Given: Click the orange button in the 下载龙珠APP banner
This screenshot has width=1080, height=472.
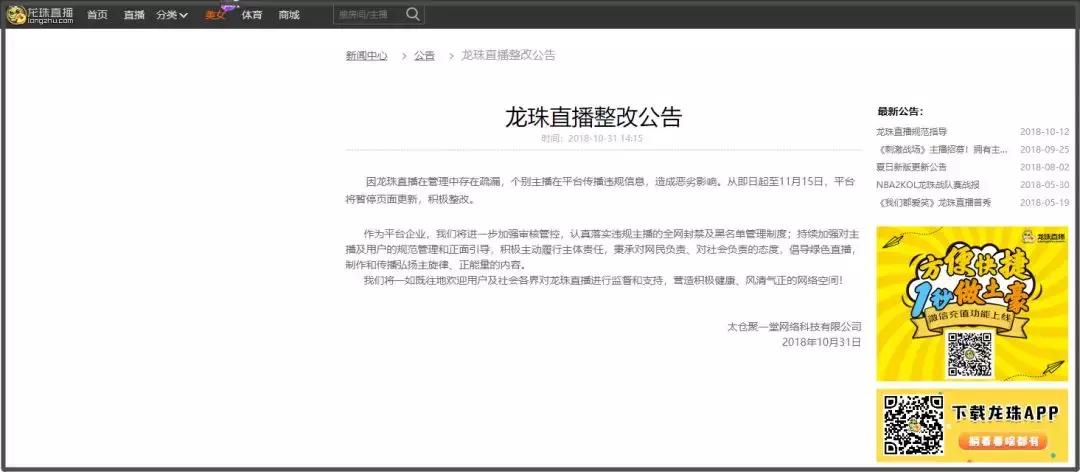Looking at the screenshot, I should [x=1002, y=442].
